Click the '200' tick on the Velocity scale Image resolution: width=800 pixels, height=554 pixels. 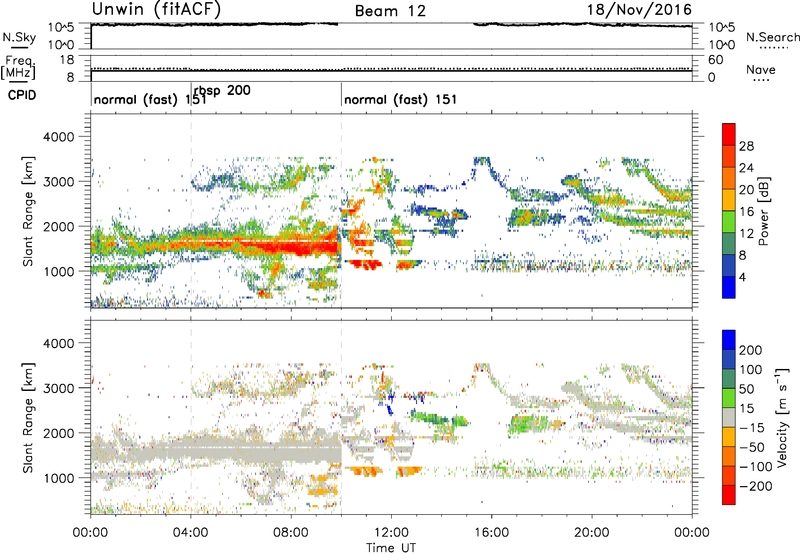coord(751,350)
